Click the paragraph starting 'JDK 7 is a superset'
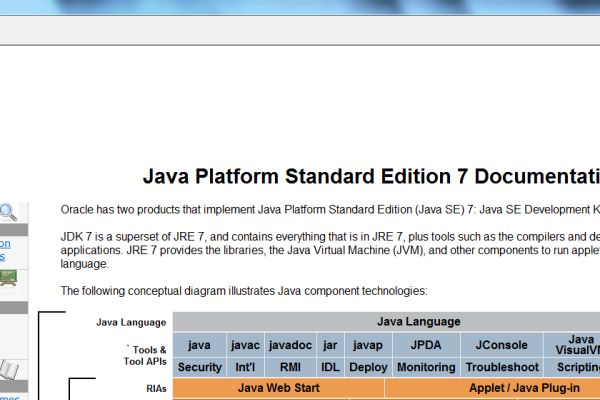Viewport: 600px width, 400px height. click(330, 250)
